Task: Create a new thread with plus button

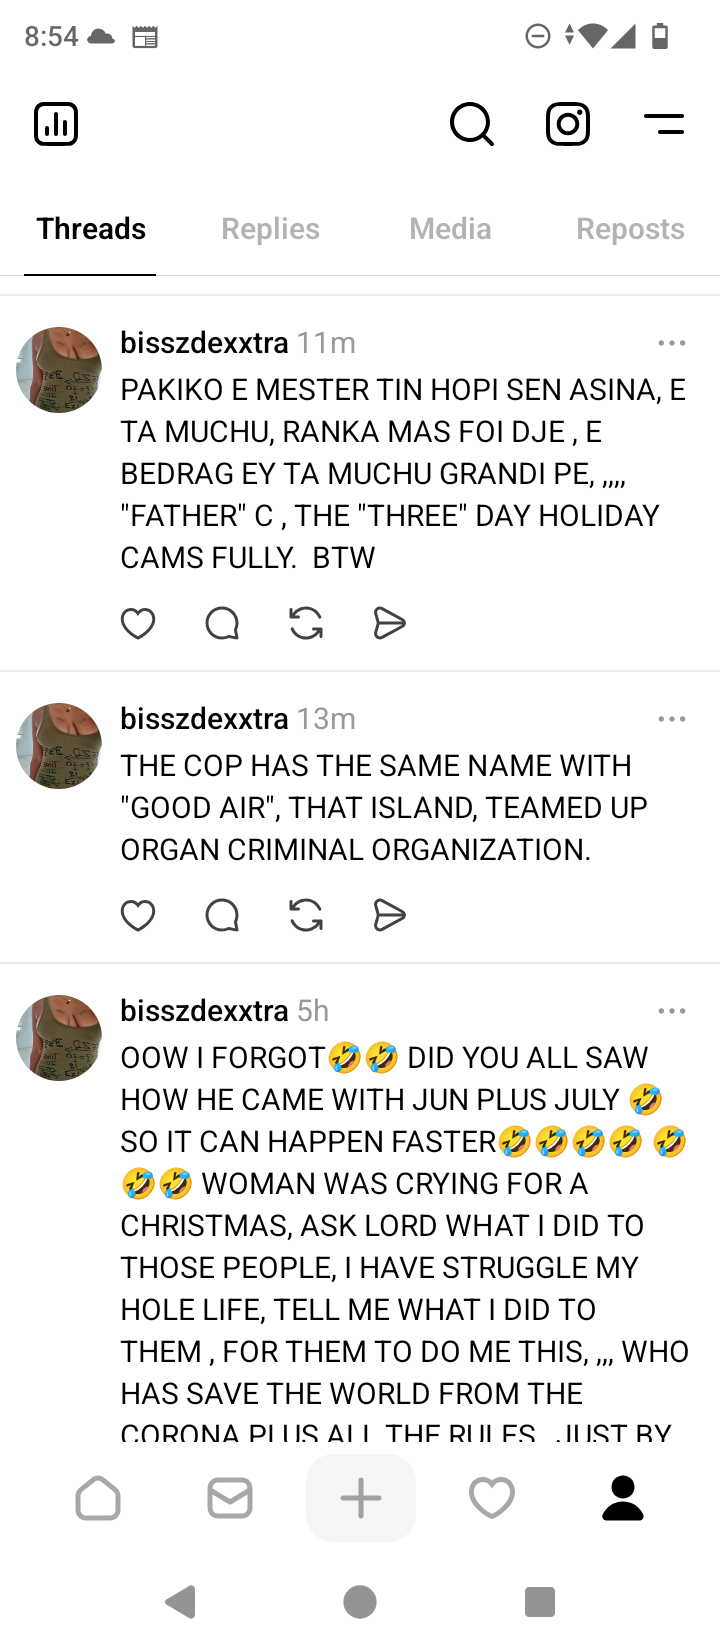Action: pos(361,1498)
